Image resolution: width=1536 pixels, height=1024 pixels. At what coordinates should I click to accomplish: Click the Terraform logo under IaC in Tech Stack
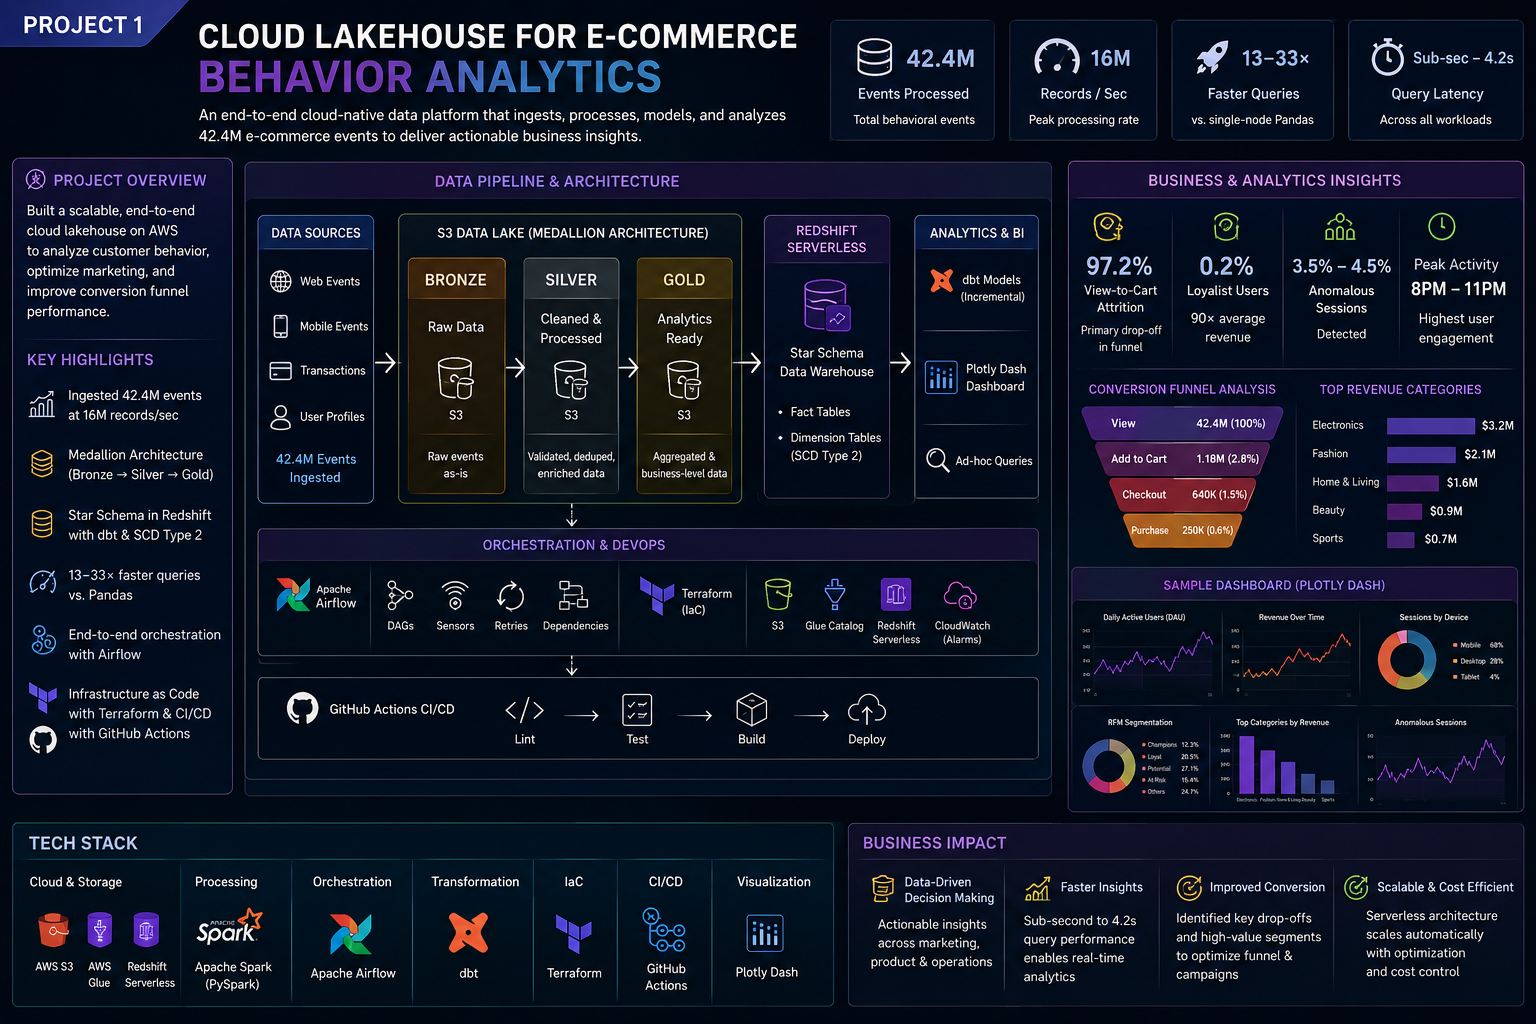coord(574,934)
